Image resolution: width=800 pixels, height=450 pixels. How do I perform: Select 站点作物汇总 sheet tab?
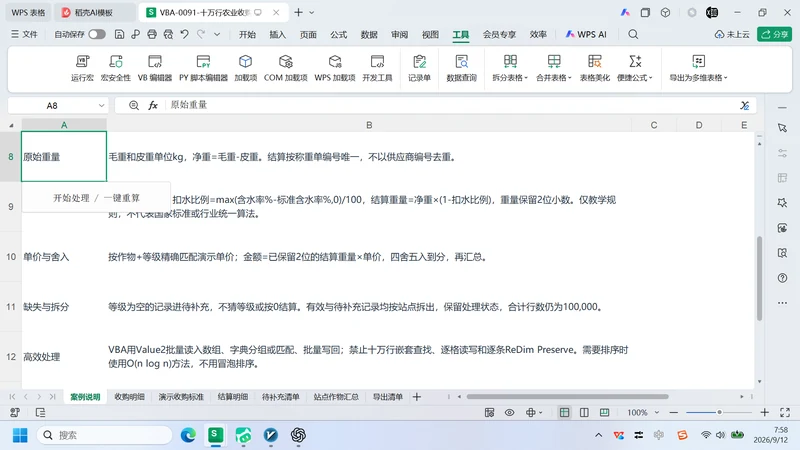pyautogui.click(x=336, y=396)
